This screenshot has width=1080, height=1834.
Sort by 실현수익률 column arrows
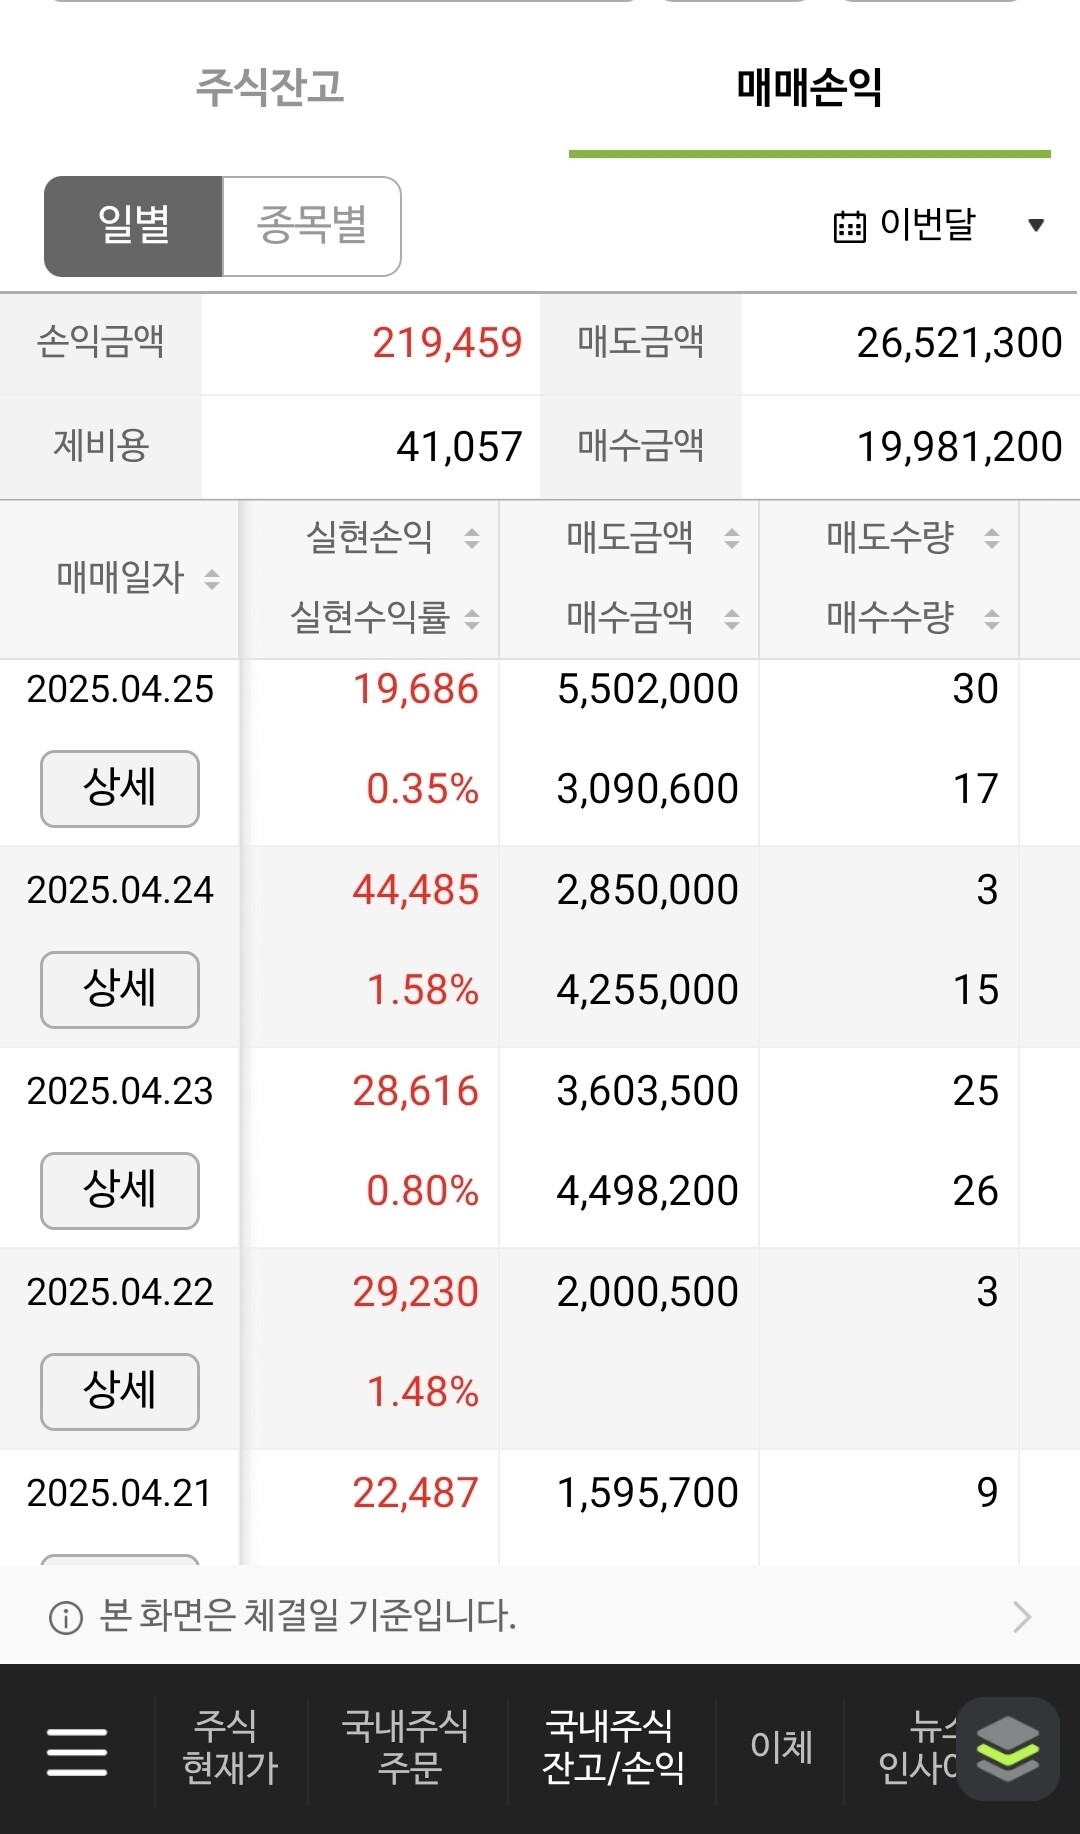point(472,619)
